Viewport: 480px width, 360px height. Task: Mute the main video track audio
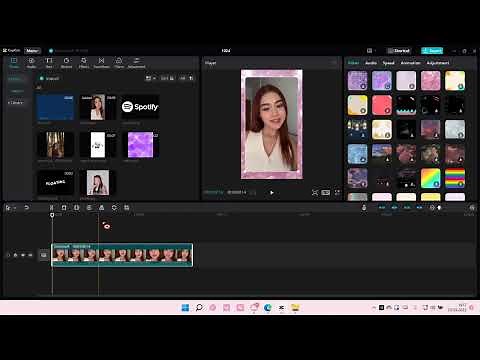coord(30,255)
